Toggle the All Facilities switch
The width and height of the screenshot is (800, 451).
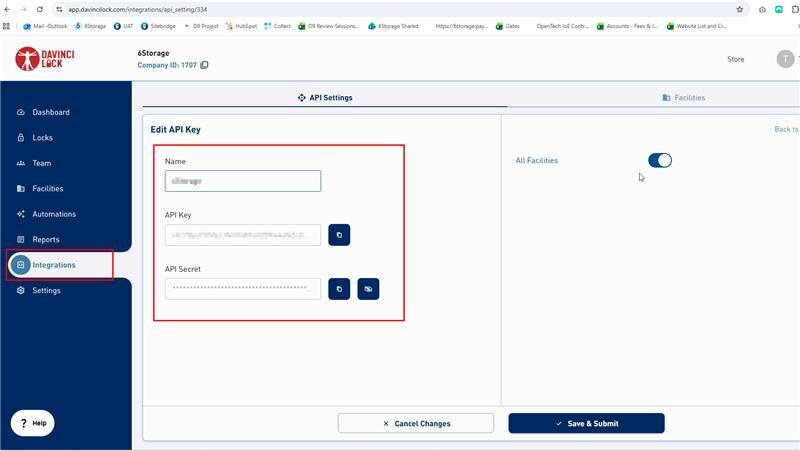[660, 160]
